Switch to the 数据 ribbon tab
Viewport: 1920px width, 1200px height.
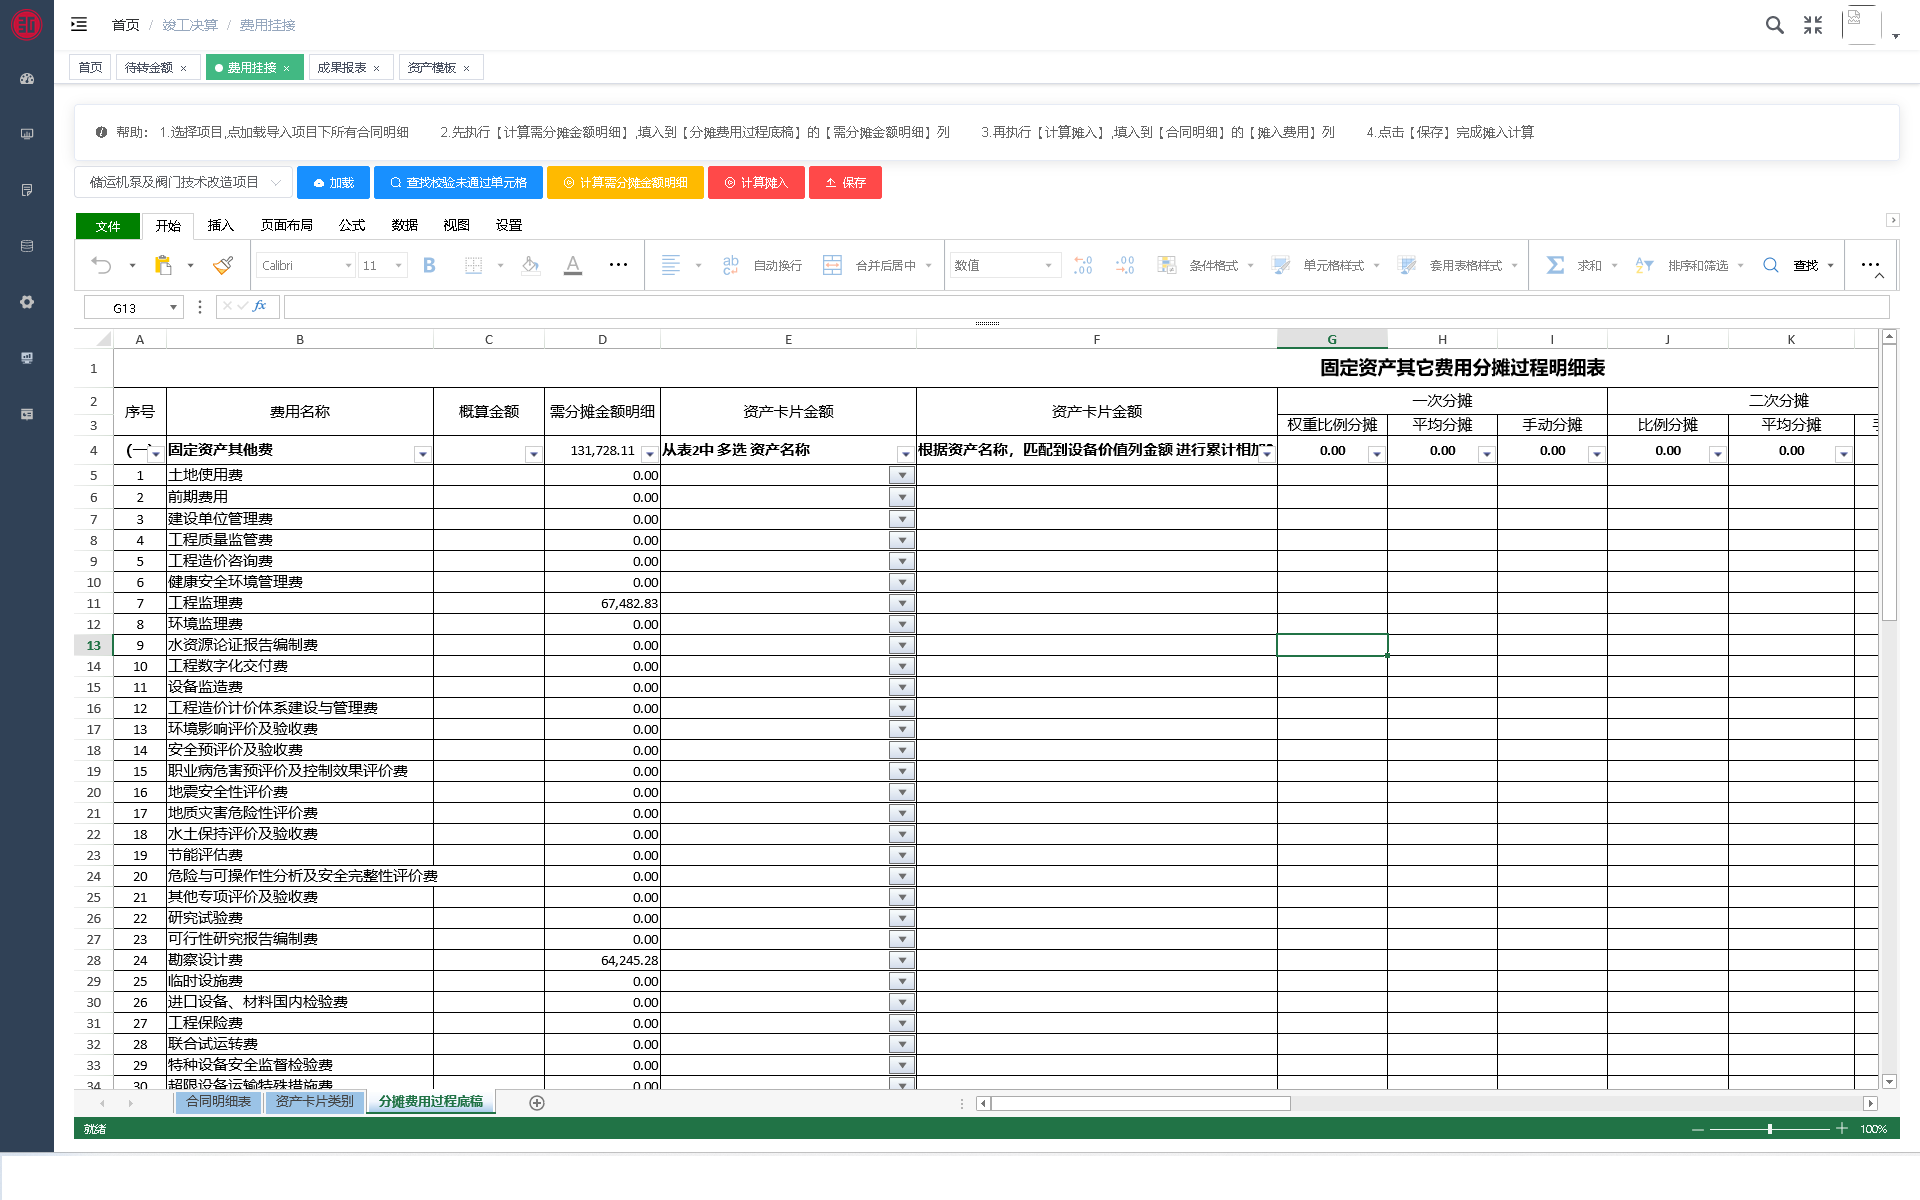coord(404,225)
